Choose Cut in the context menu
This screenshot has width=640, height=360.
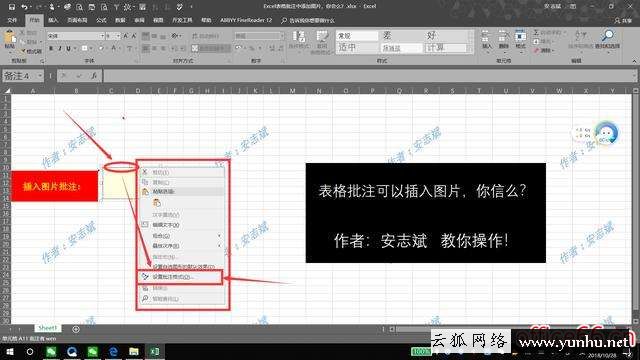[x=182, y=173]
